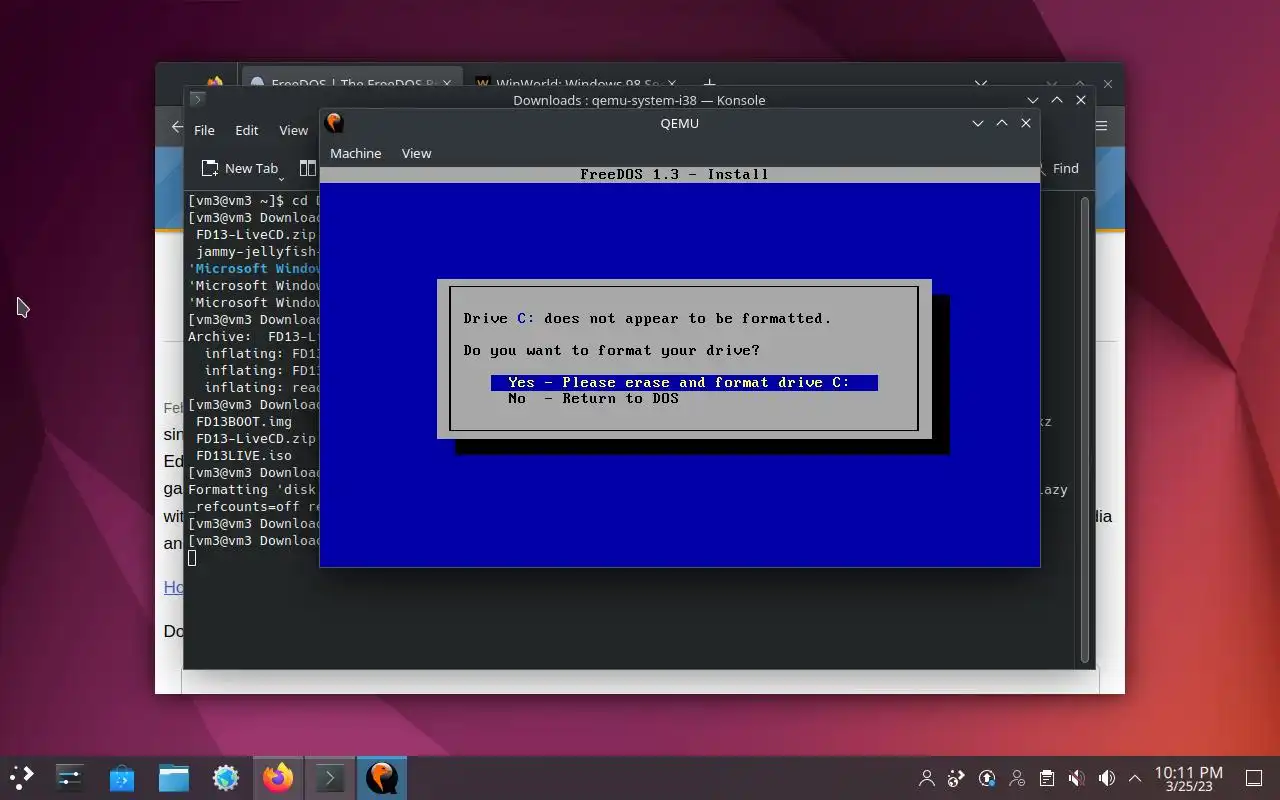
Task: Click 'Drive C: does not appear to be formatted.'
Action: click(647, 318)
